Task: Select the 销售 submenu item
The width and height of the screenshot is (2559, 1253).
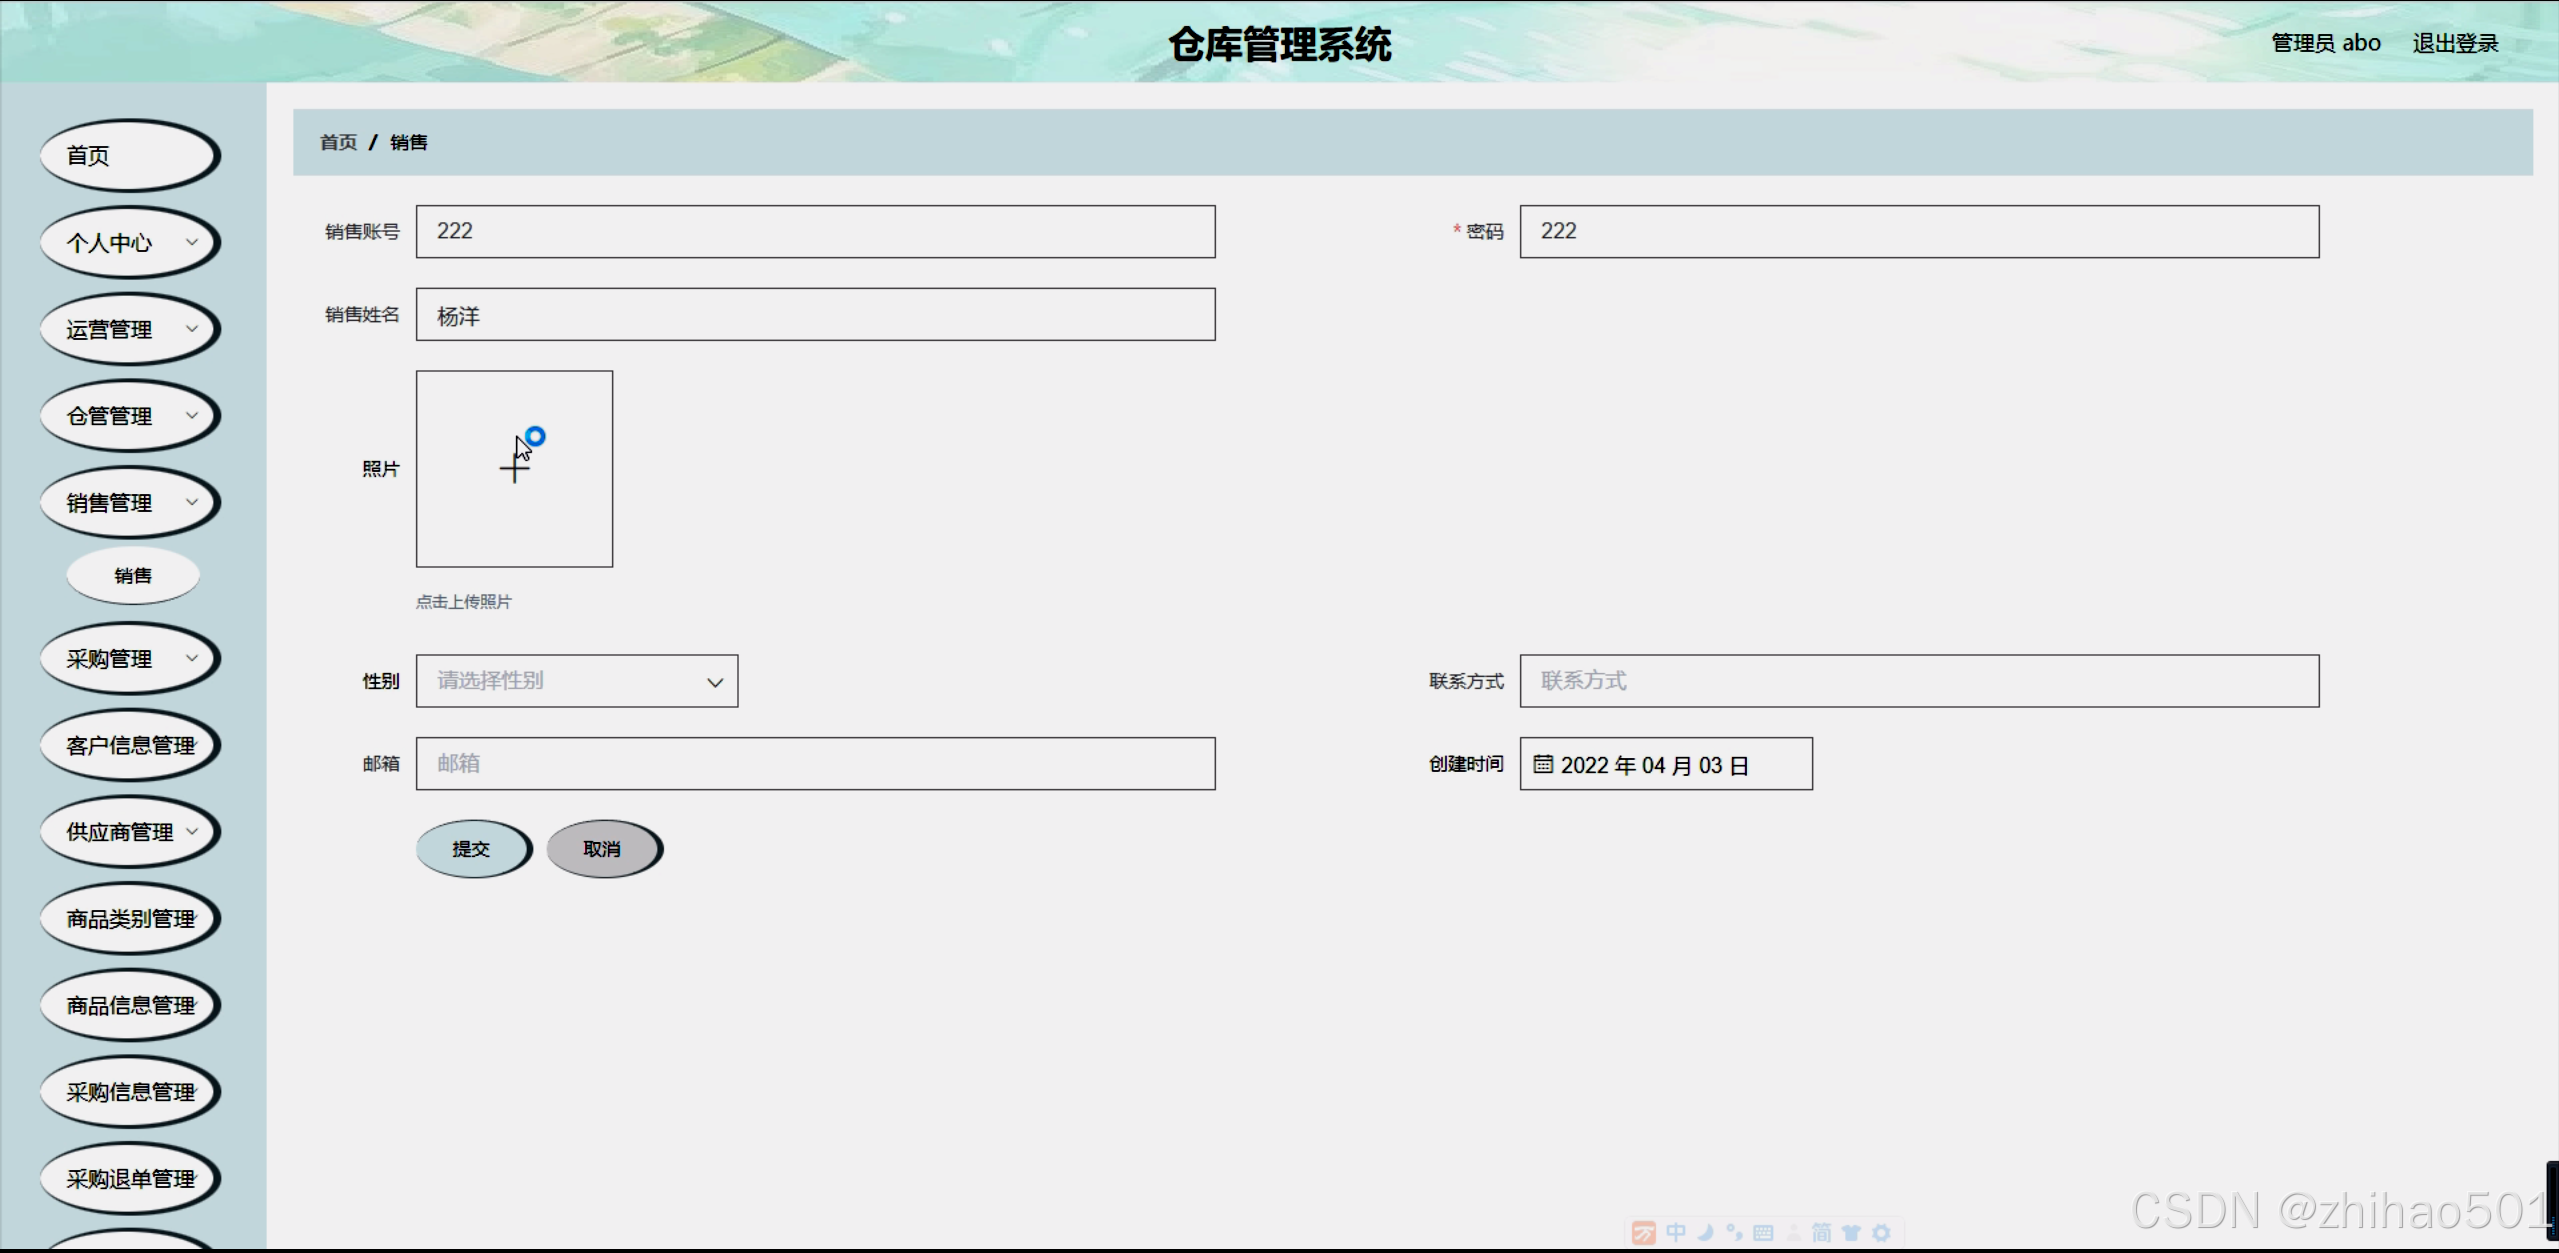Action: (x=133, y=576)
